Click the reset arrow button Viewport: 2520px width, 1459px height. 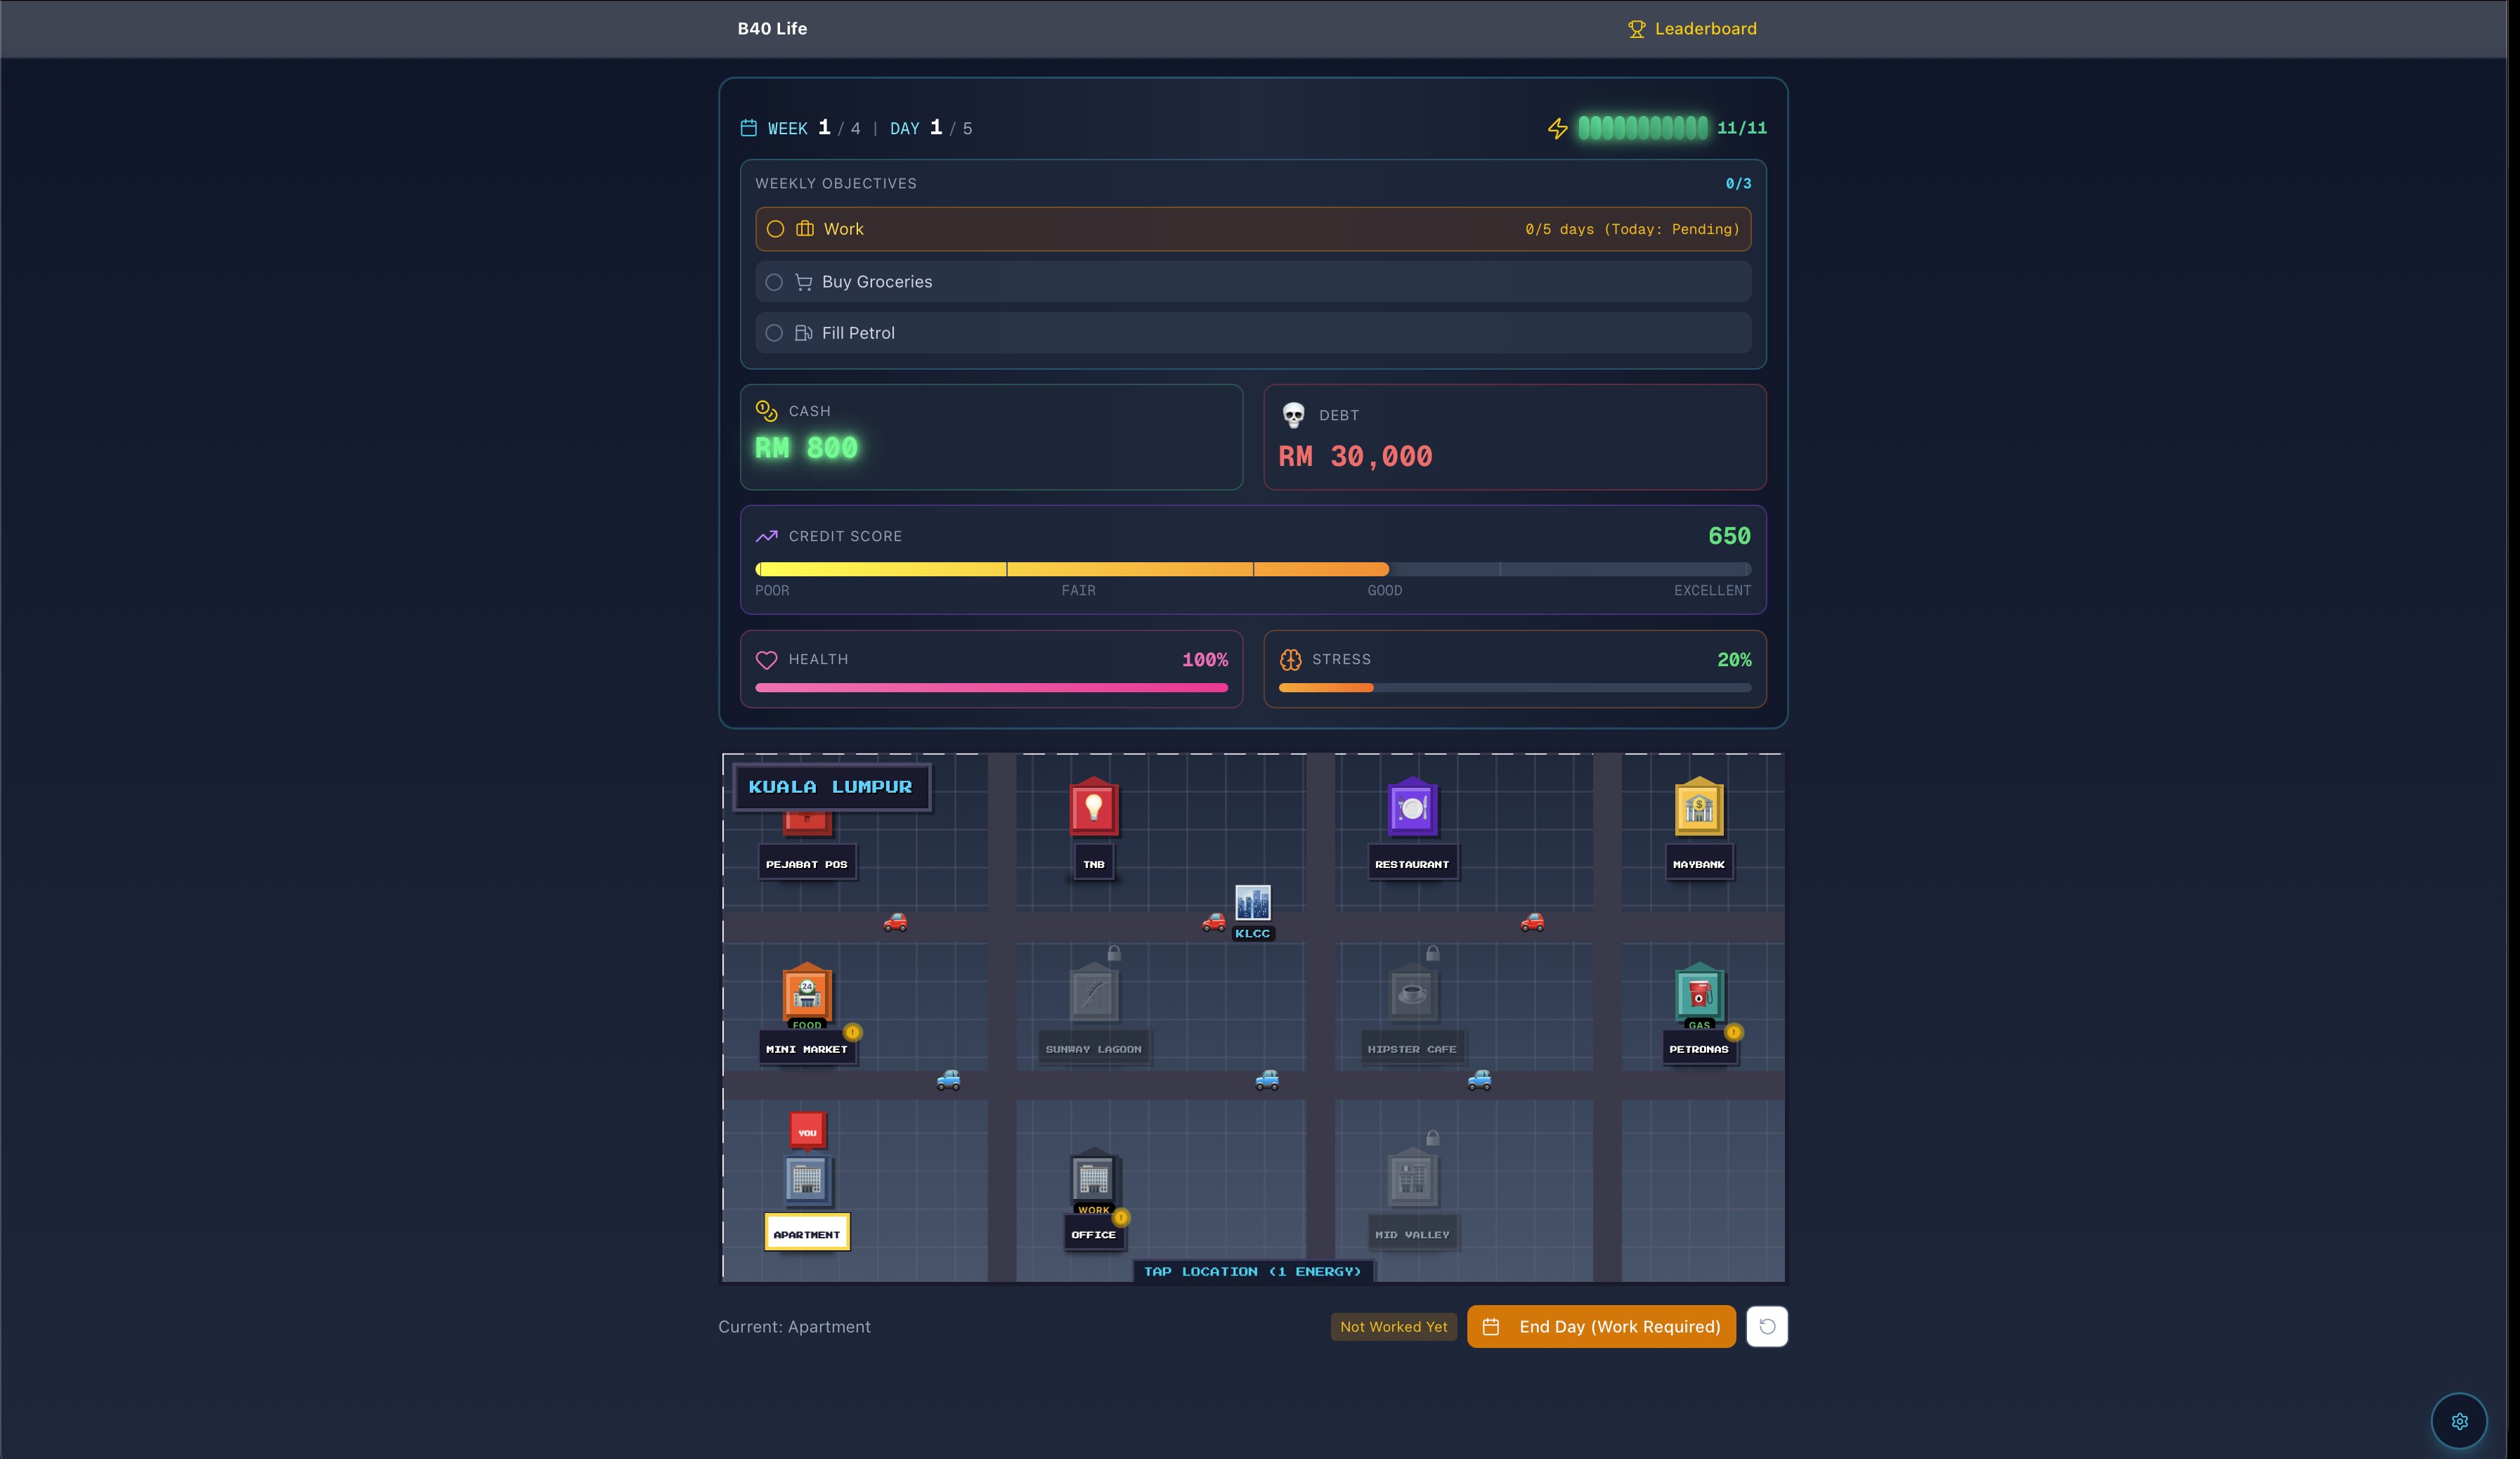pos(1766,1326)
